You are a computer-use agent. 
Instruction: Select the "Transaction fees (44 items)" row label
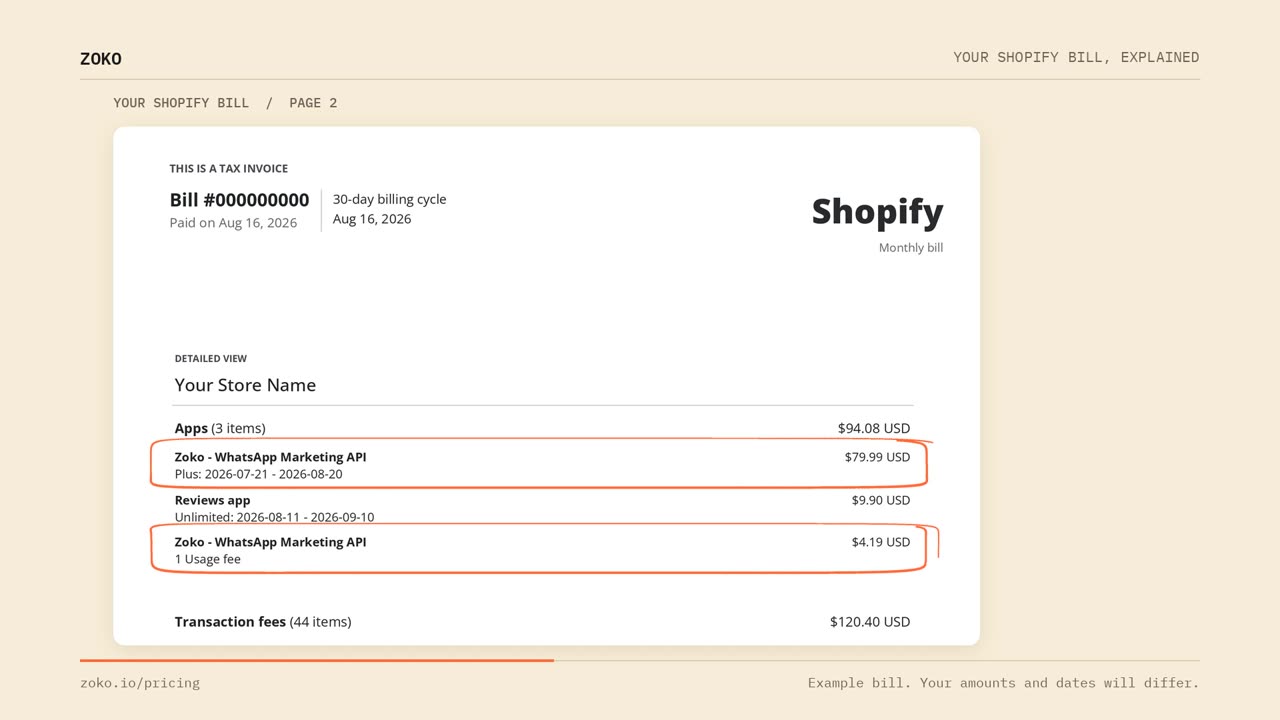[263, 622]
